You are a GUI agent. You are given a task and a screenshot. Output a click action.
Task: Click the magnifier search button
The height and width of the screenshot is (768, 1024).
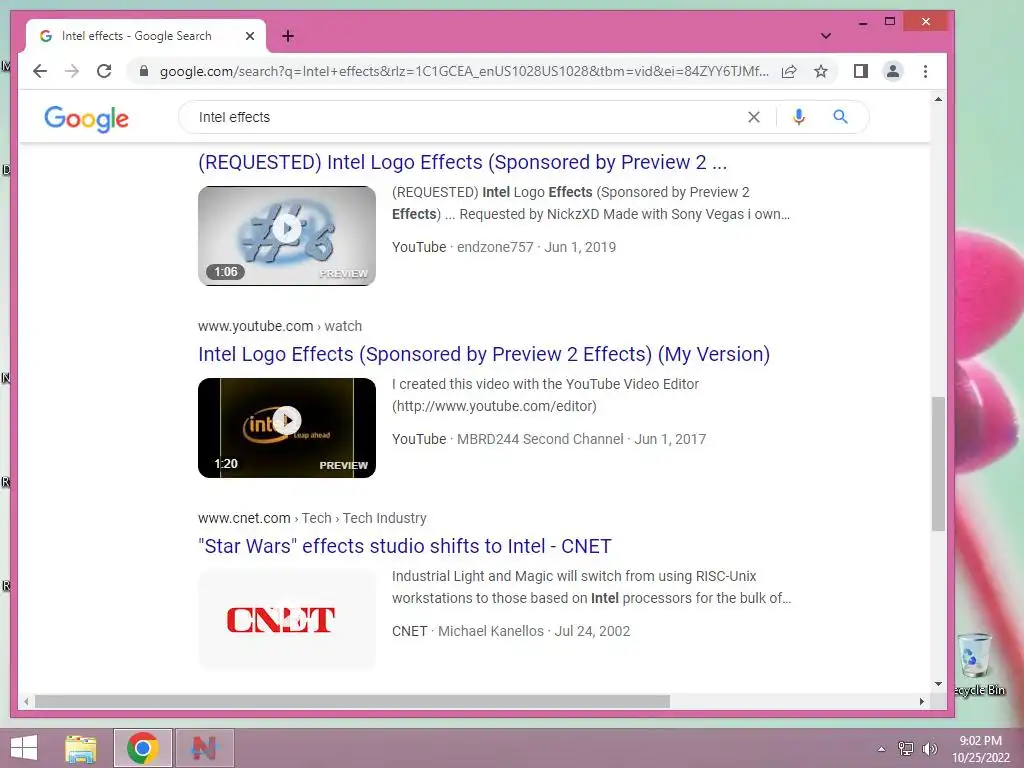point(840,117)
